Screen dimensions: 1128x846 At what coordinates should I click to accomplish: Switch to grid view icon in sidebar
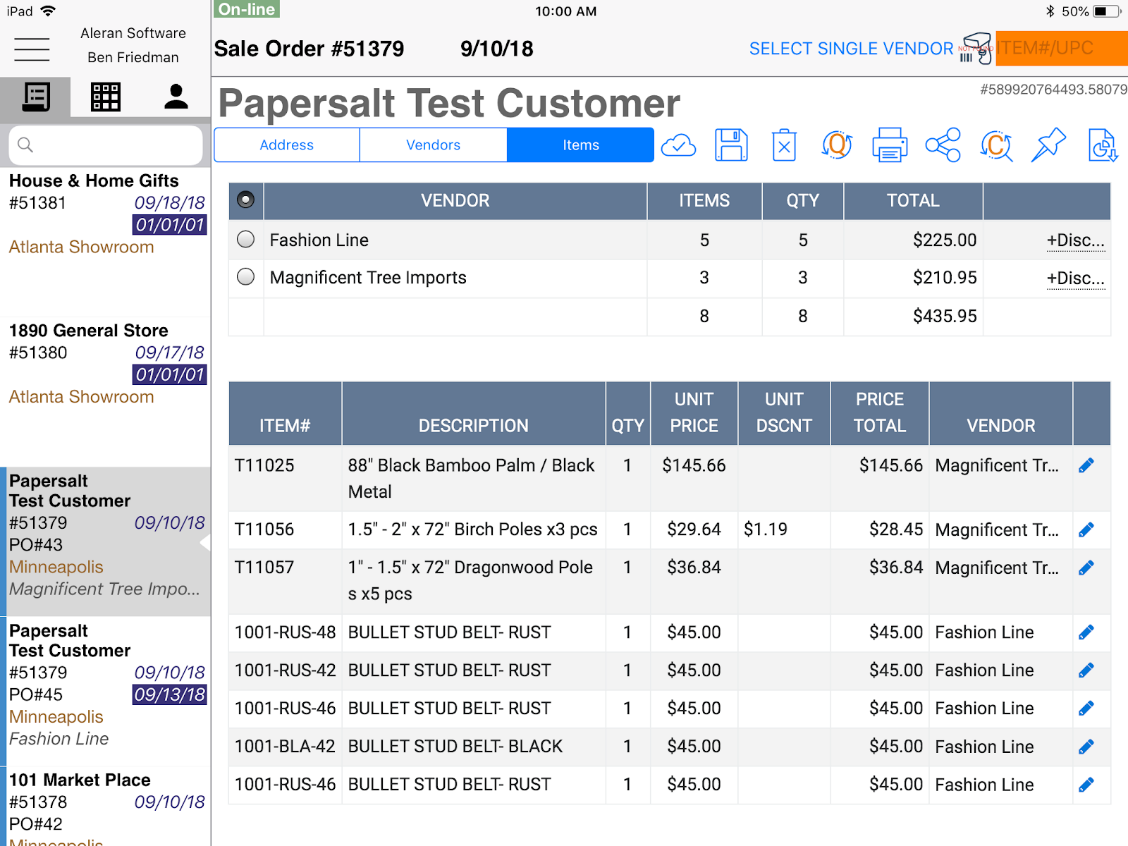pos(105,97)
